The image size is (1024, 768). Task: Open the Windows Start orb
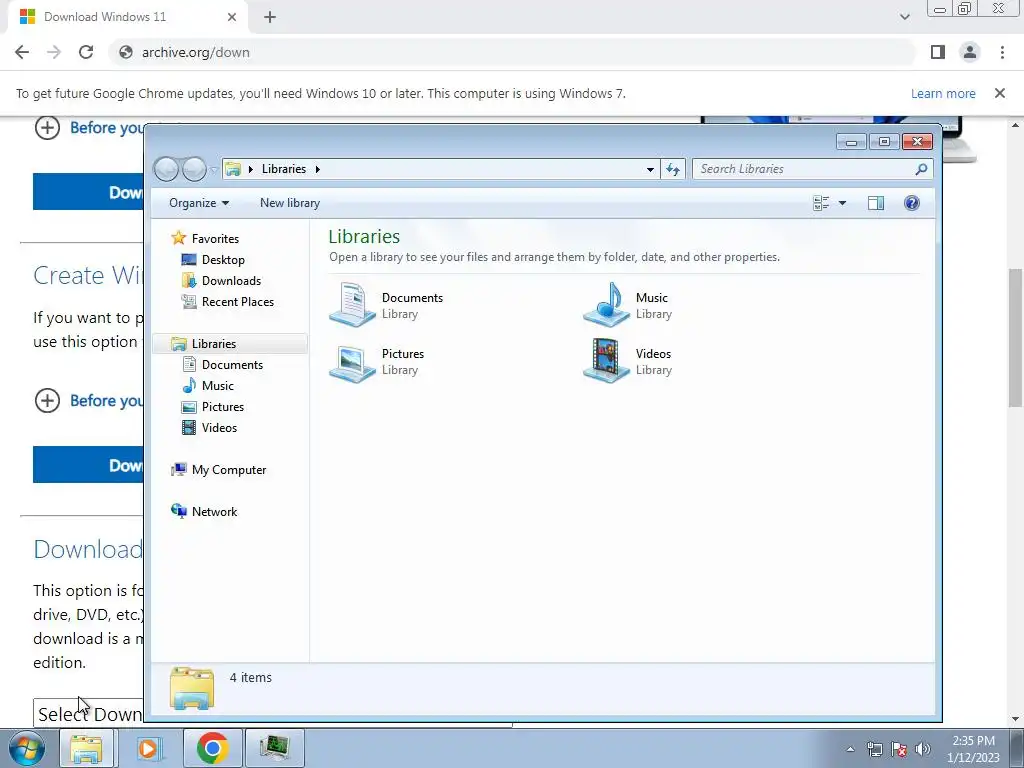click(27, 748)
